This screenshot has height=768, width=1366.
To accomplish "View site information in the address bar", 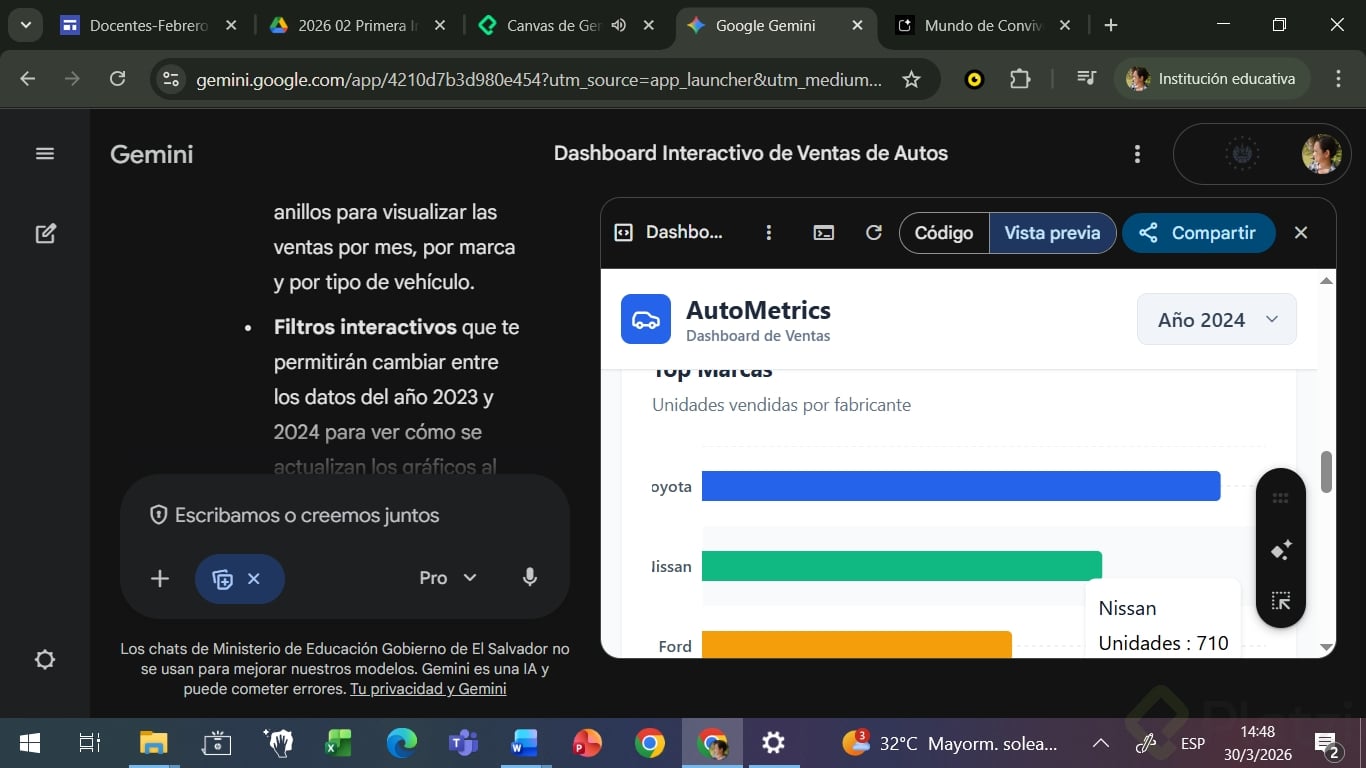I will coord(171,79).
